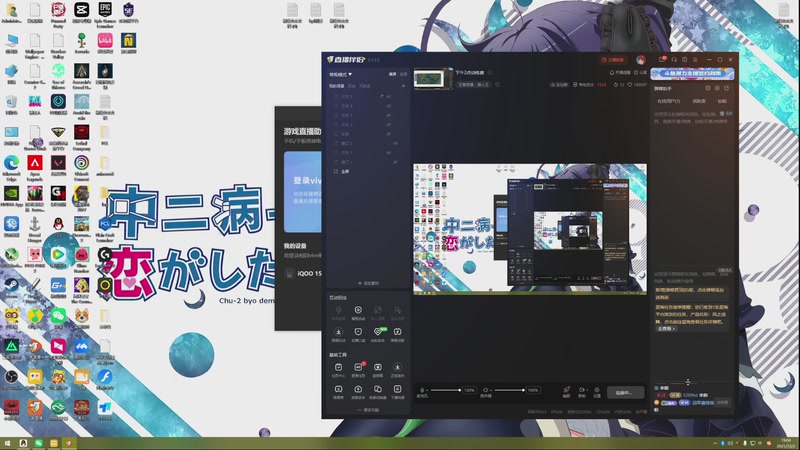Switch to 贡献 tab in chat panel
The image size is (800, 450).
coord(722,101)
